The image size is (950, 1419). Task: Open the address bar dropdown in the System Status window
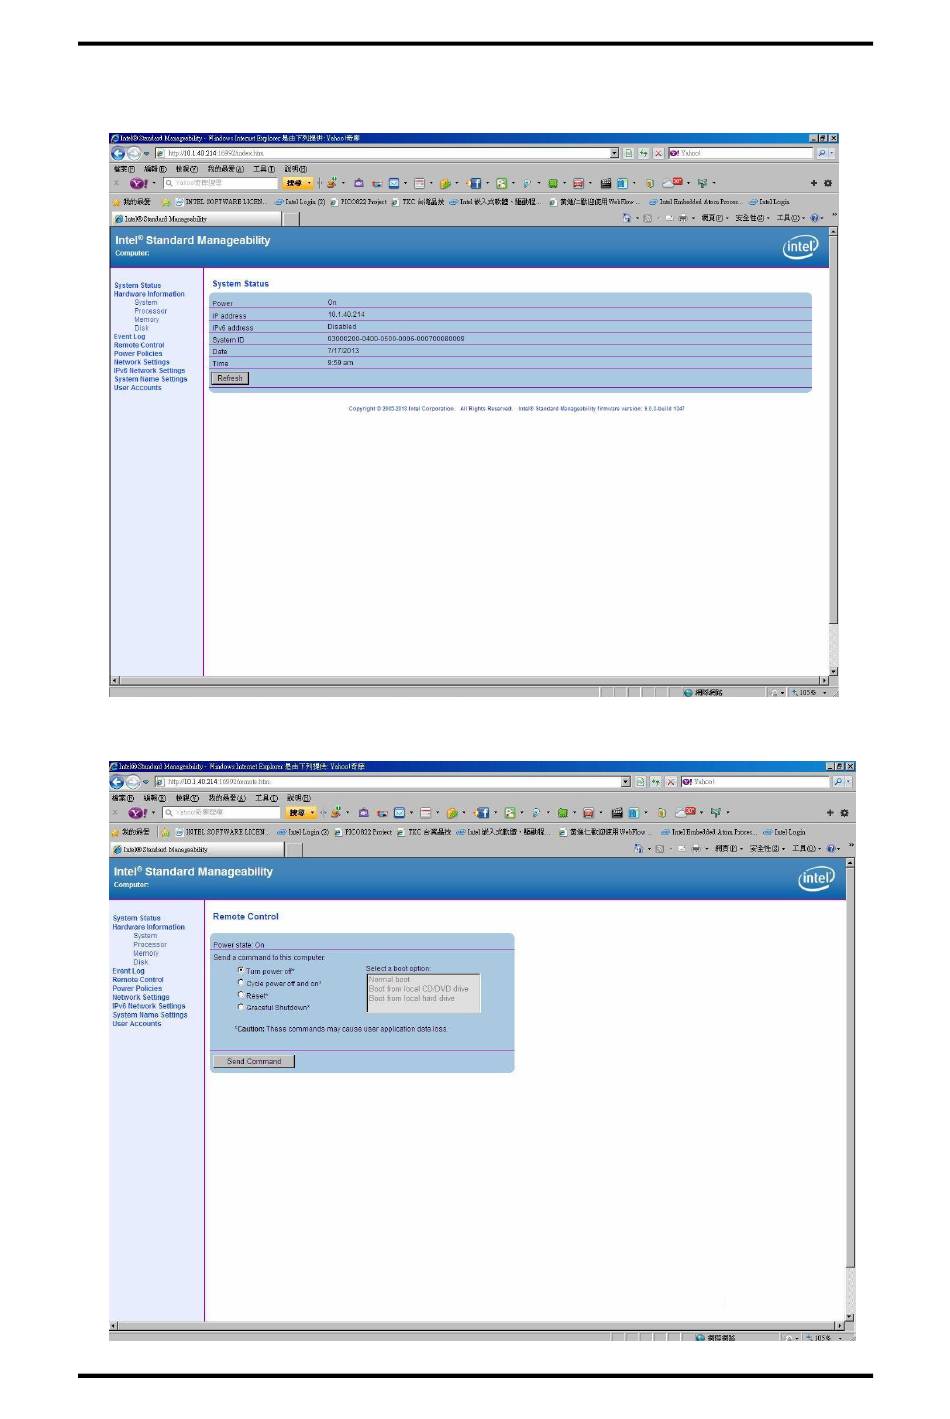[x=614, y=153]
